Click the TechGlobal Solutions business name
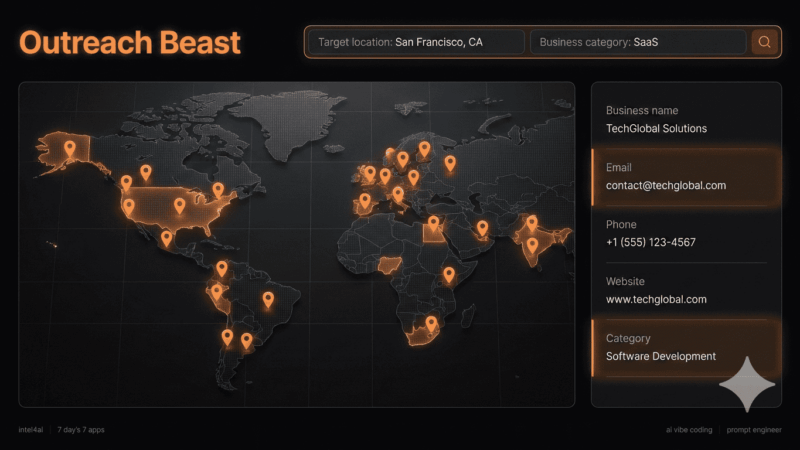 click(x=656, y=129)
